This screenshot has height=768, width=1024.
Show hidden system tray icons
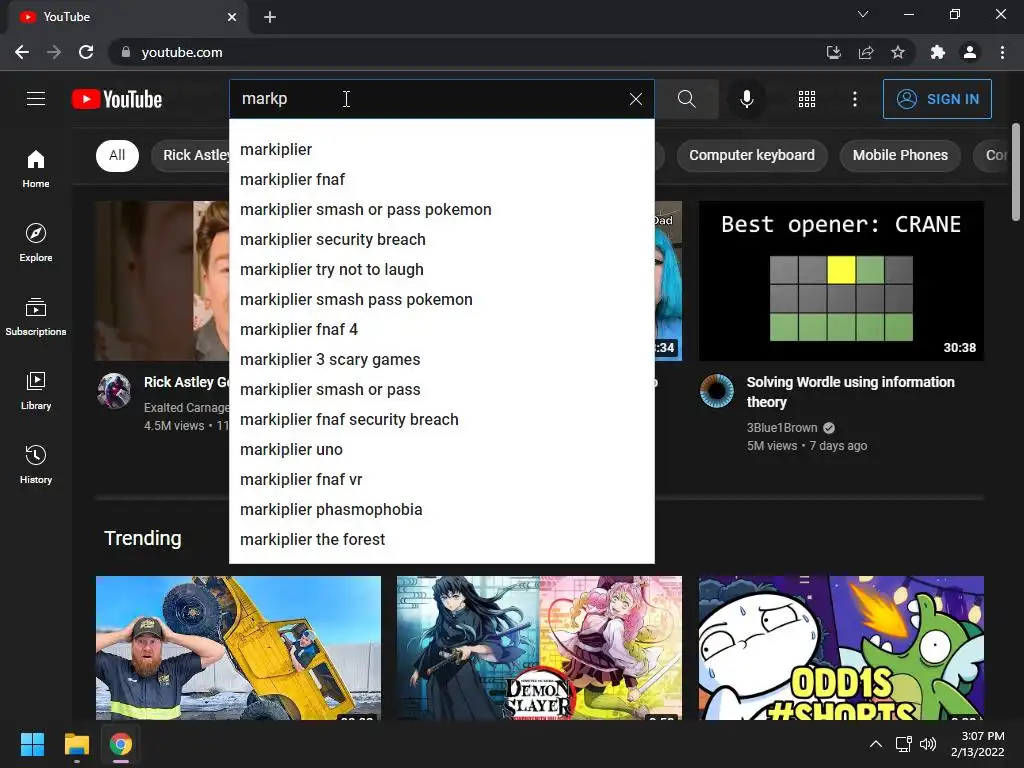point(876,744)
